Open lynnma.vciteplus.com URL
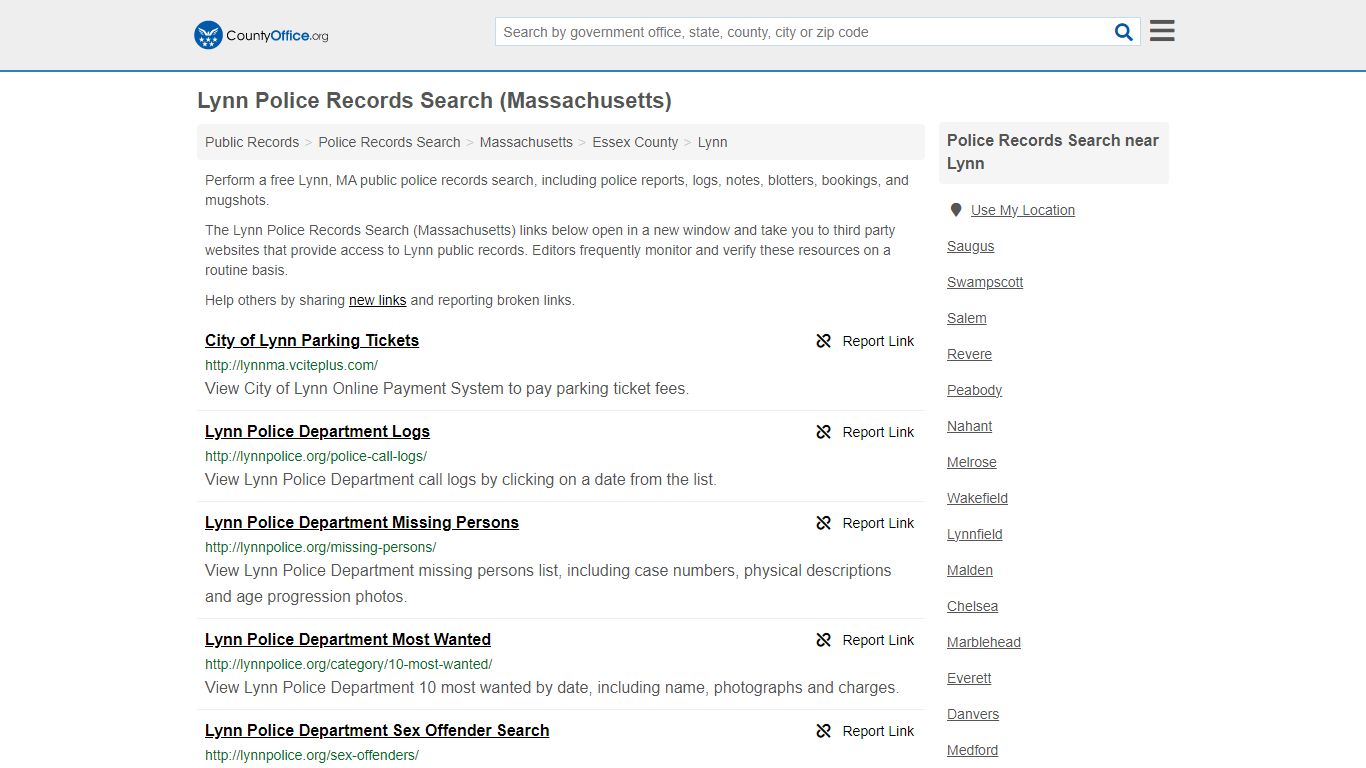1366x768 pixels. tap(291, 365)
